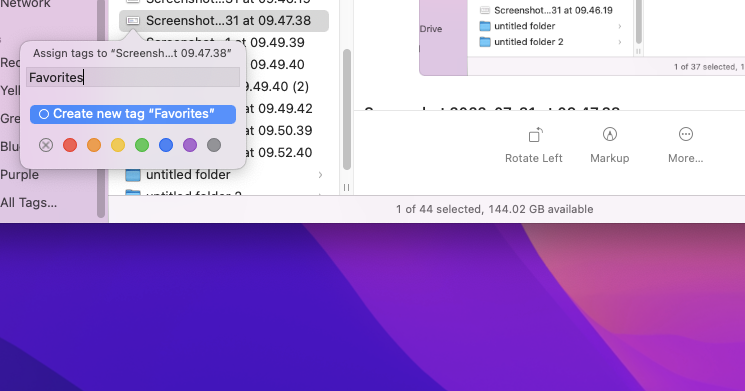745x391 pixels.
Task: Open All Tags in sidebar
Action: tap(29, 202)
